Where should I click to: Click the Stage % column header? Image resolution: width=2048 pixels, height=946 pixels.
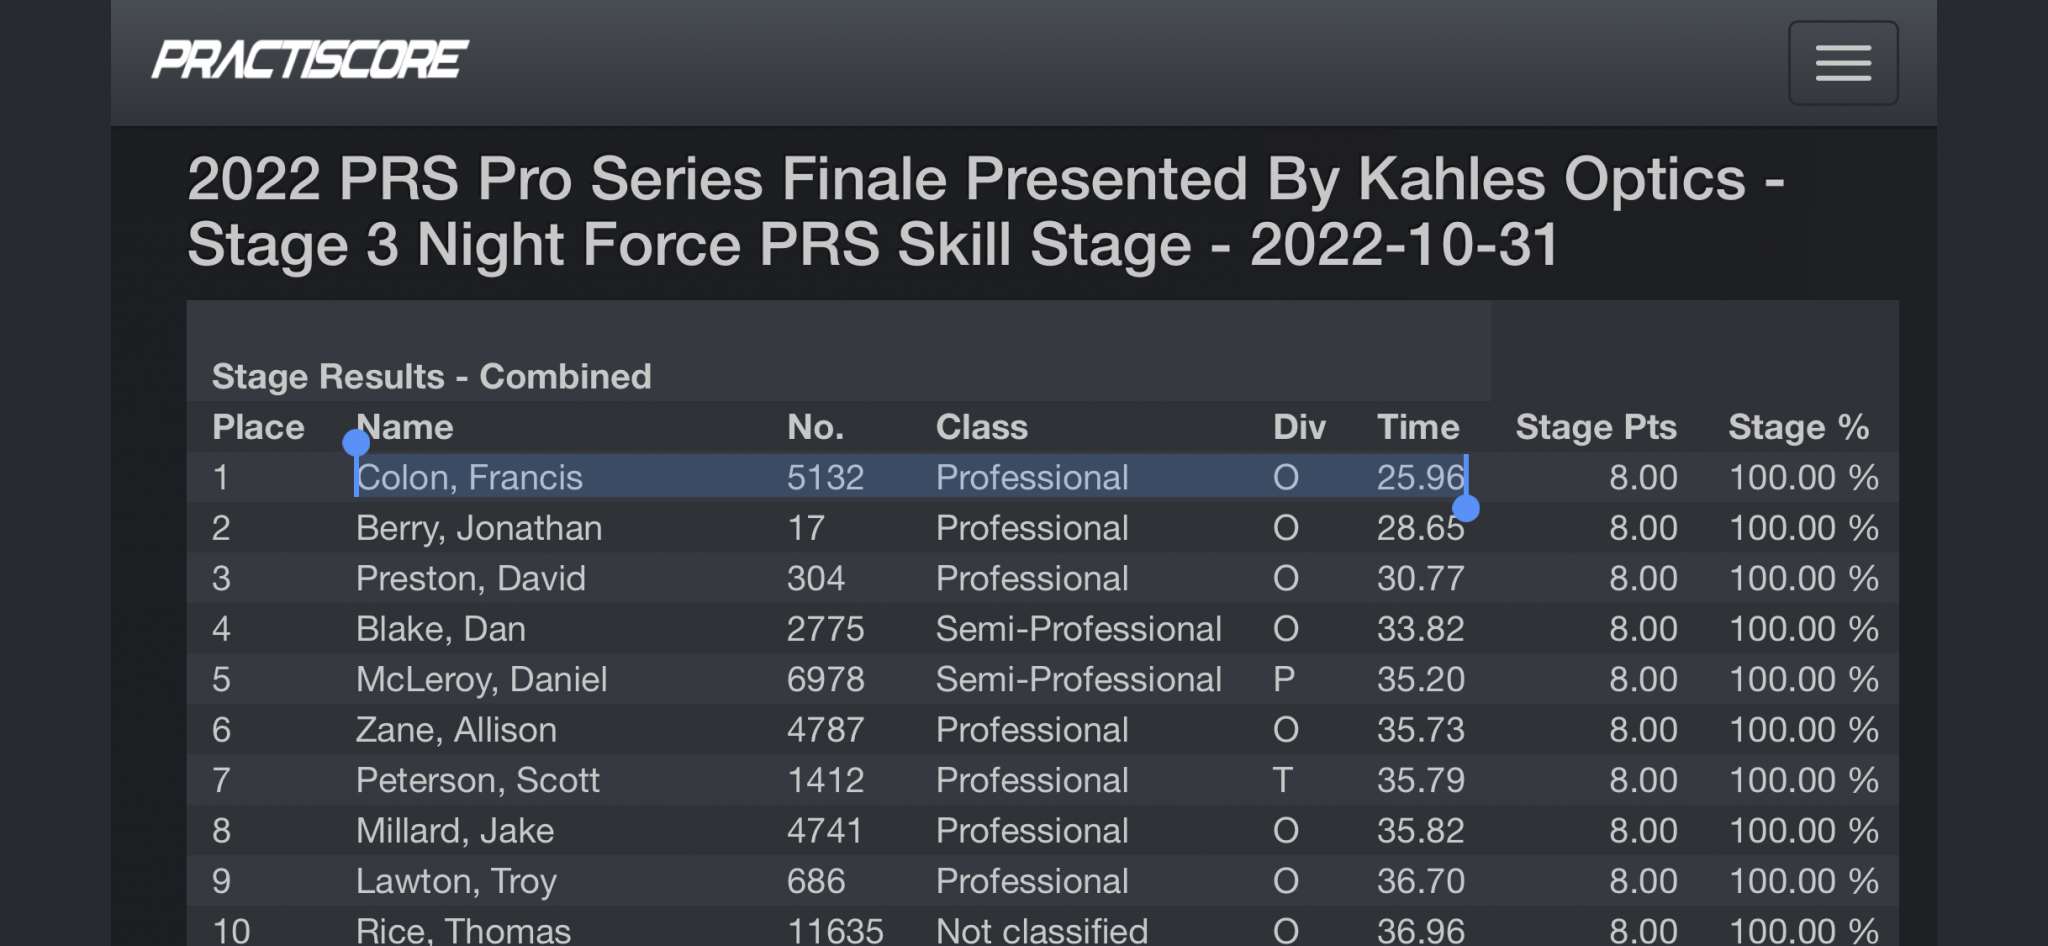tap(1799, 427)
